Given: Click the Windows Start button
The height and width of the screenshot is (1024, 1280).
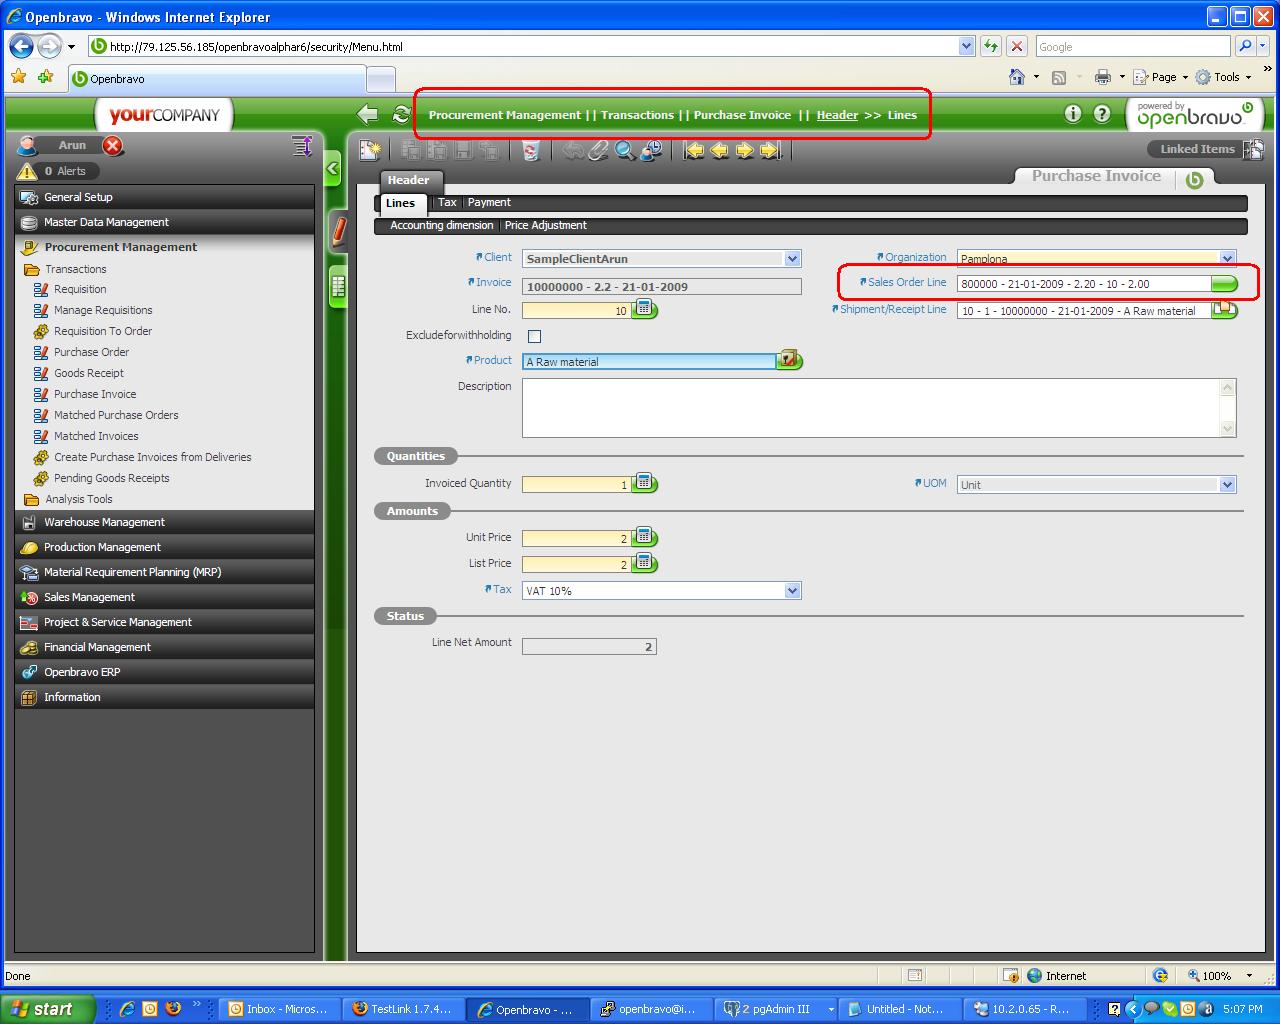Looking at the screenshot, I should tap(46, 1009).
